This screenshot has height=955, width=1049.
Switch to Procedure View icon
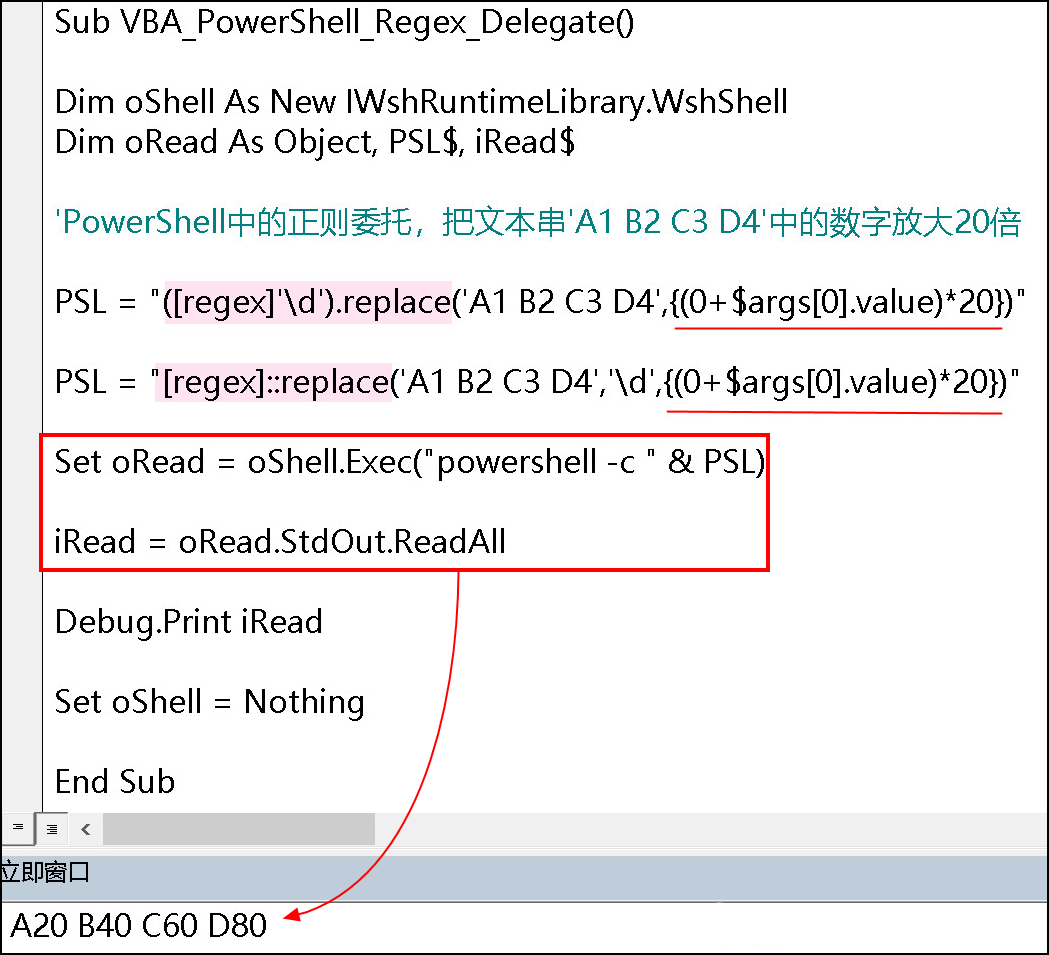click(18, 829)
